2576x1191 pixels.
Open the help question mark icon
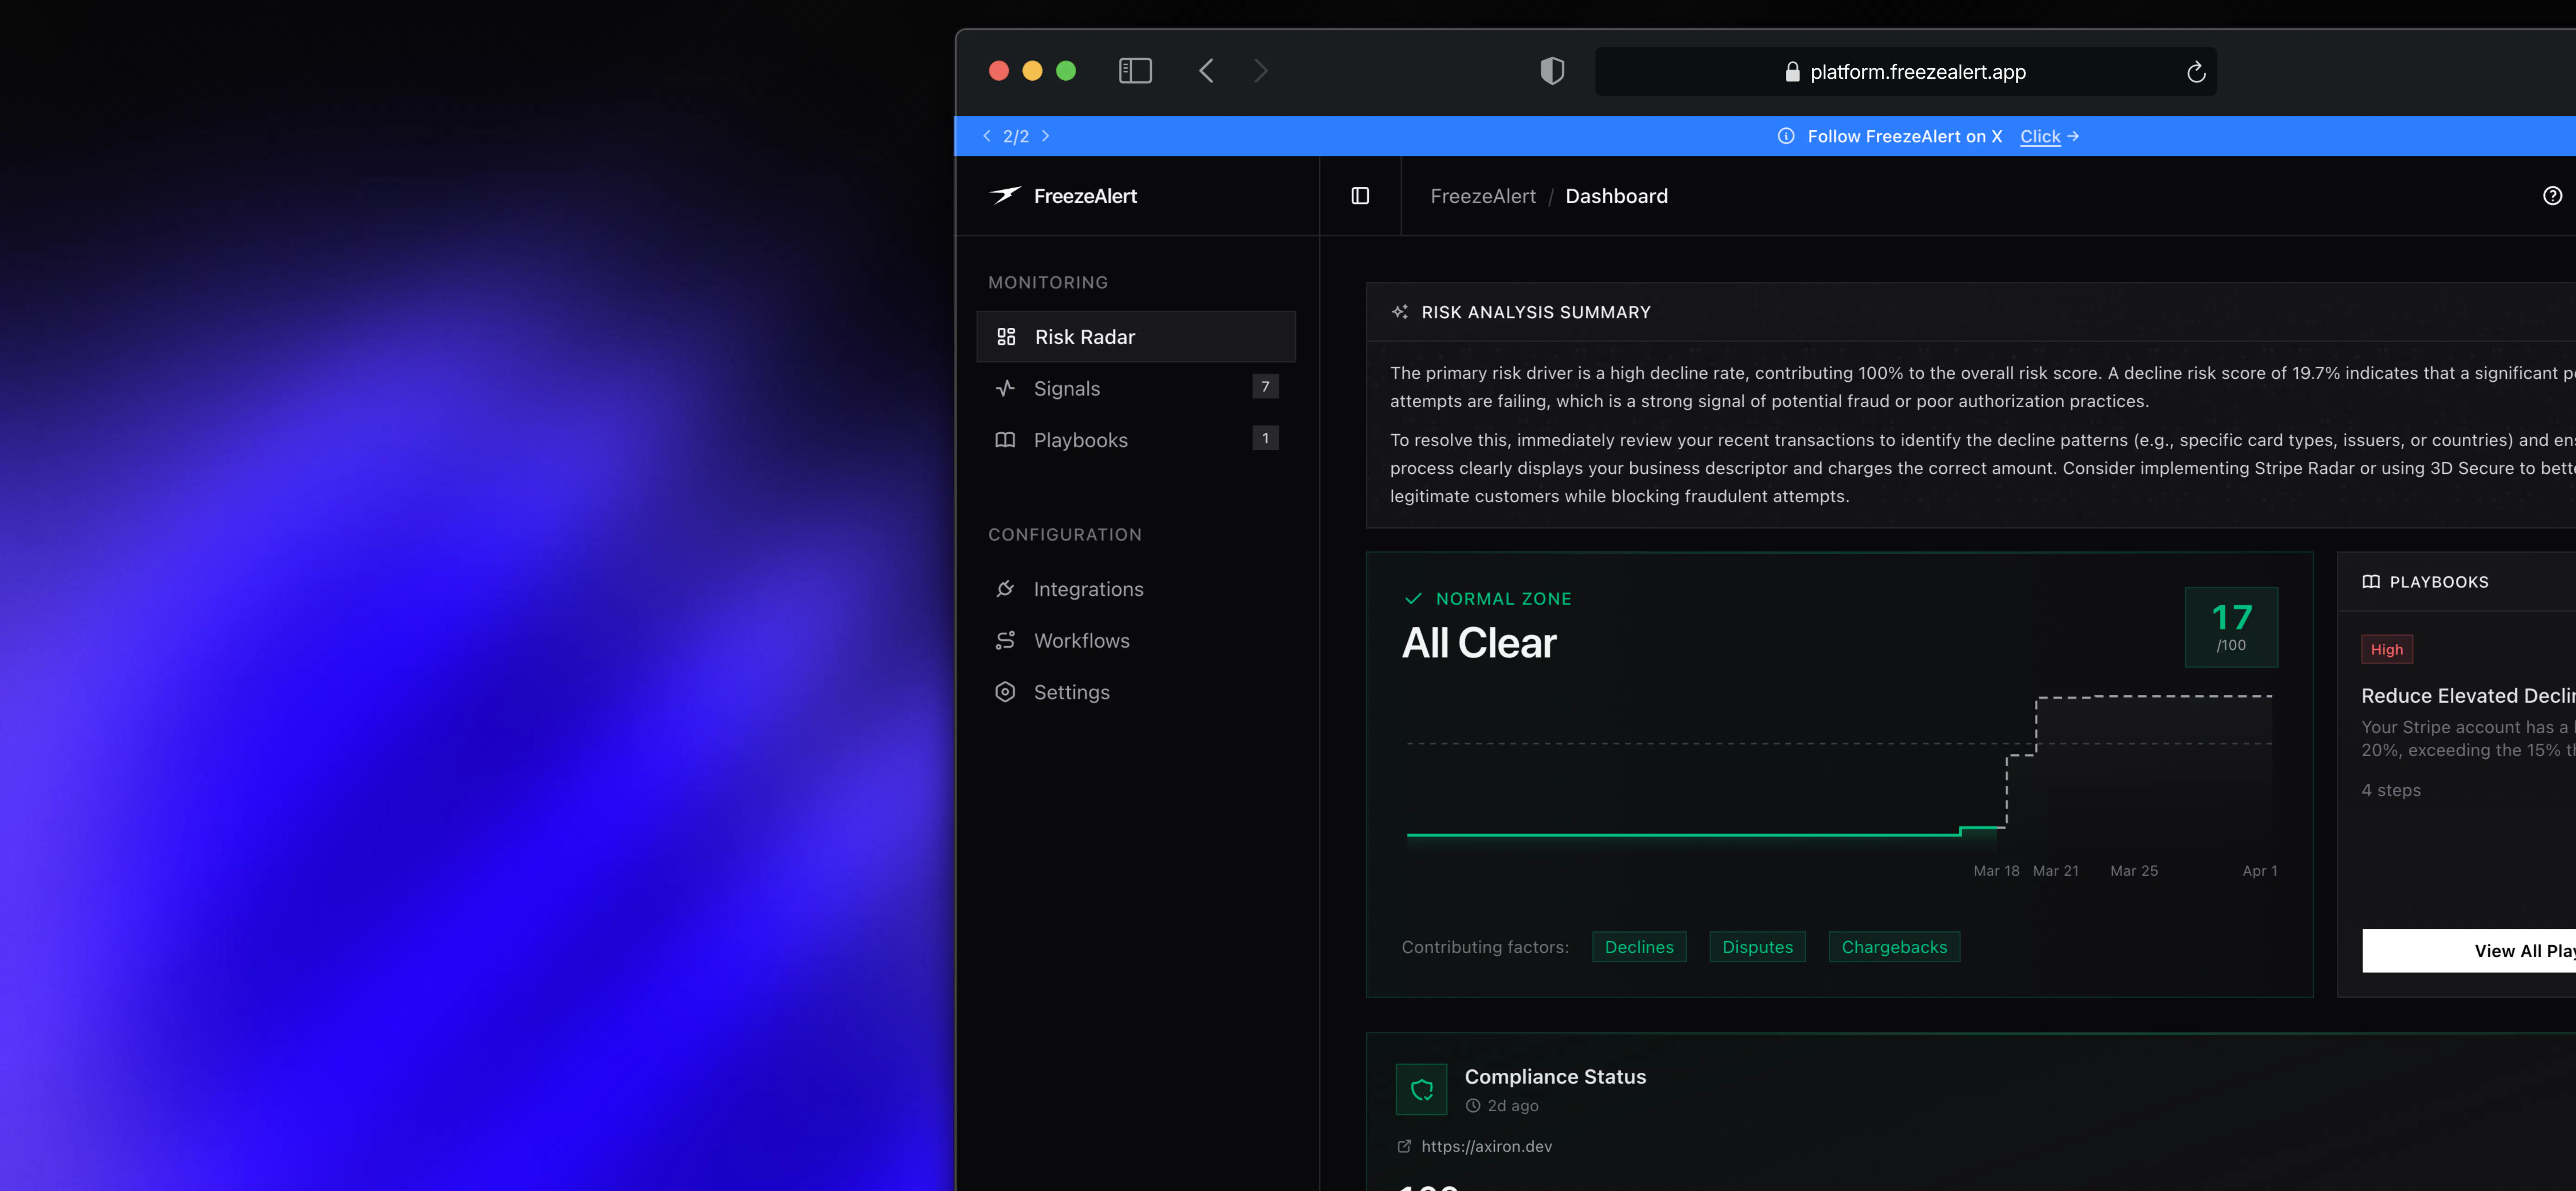point(2552,196)
